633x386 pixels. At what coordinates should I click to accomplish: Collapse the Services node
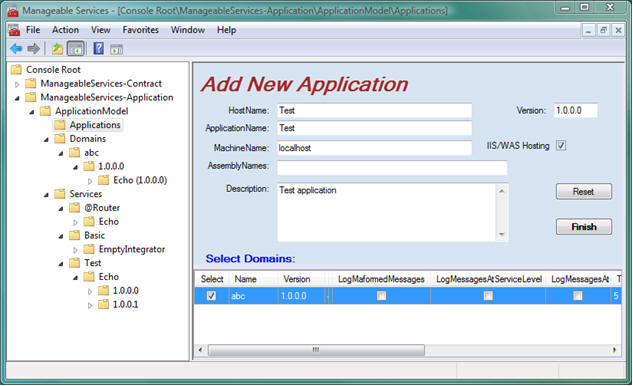tap(46, 195)
